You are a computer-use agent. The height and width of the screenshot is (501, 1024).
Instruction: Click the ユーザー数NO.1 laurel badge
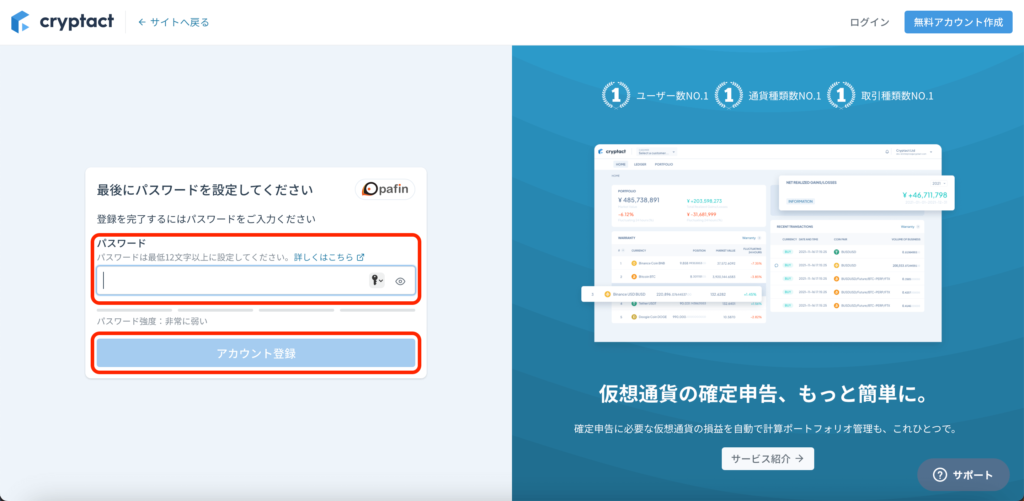click(615, 95)
